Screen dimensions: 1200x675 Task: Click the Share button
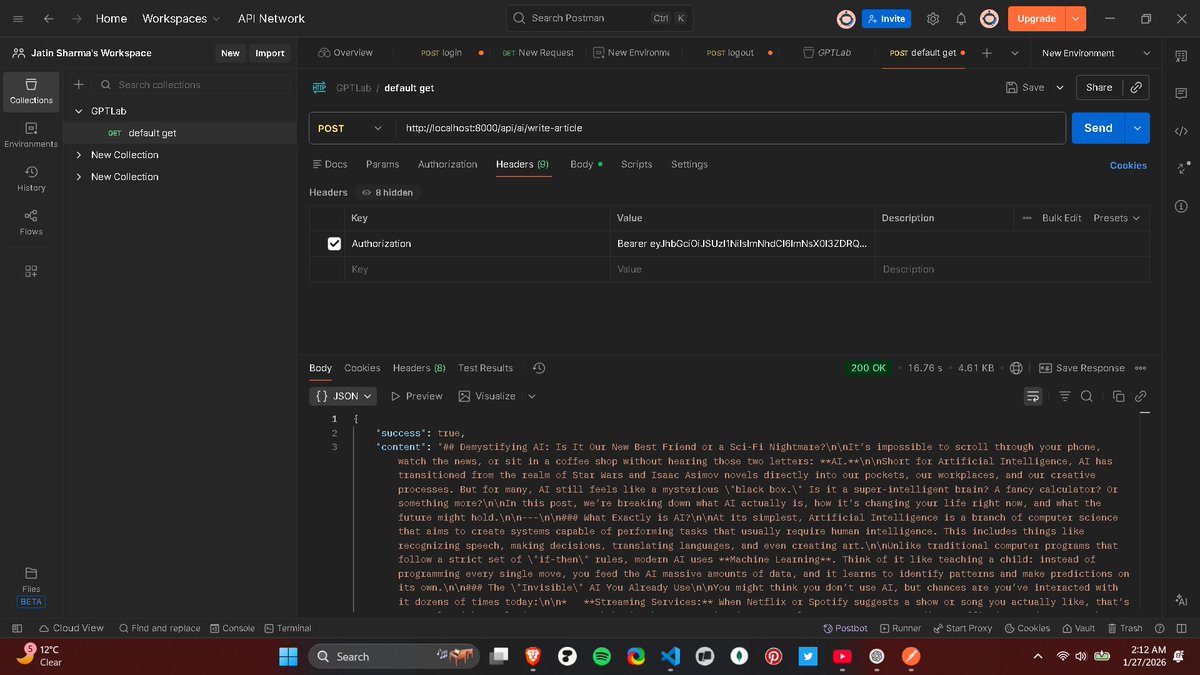(1099, 88)
